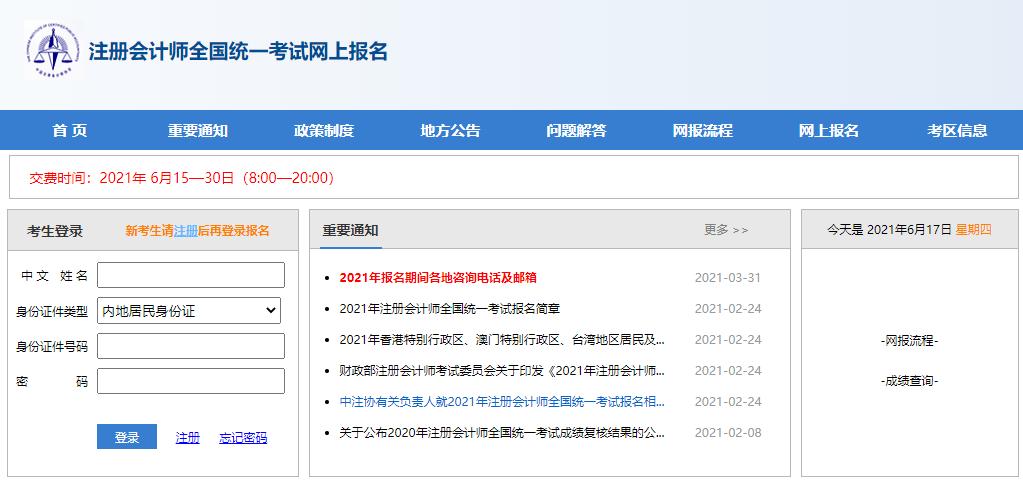Screen dimensions: 1023x483
Task: Select 地方公告 in the navigation bar
Action: pyautogui.click(x=450, y=130)
